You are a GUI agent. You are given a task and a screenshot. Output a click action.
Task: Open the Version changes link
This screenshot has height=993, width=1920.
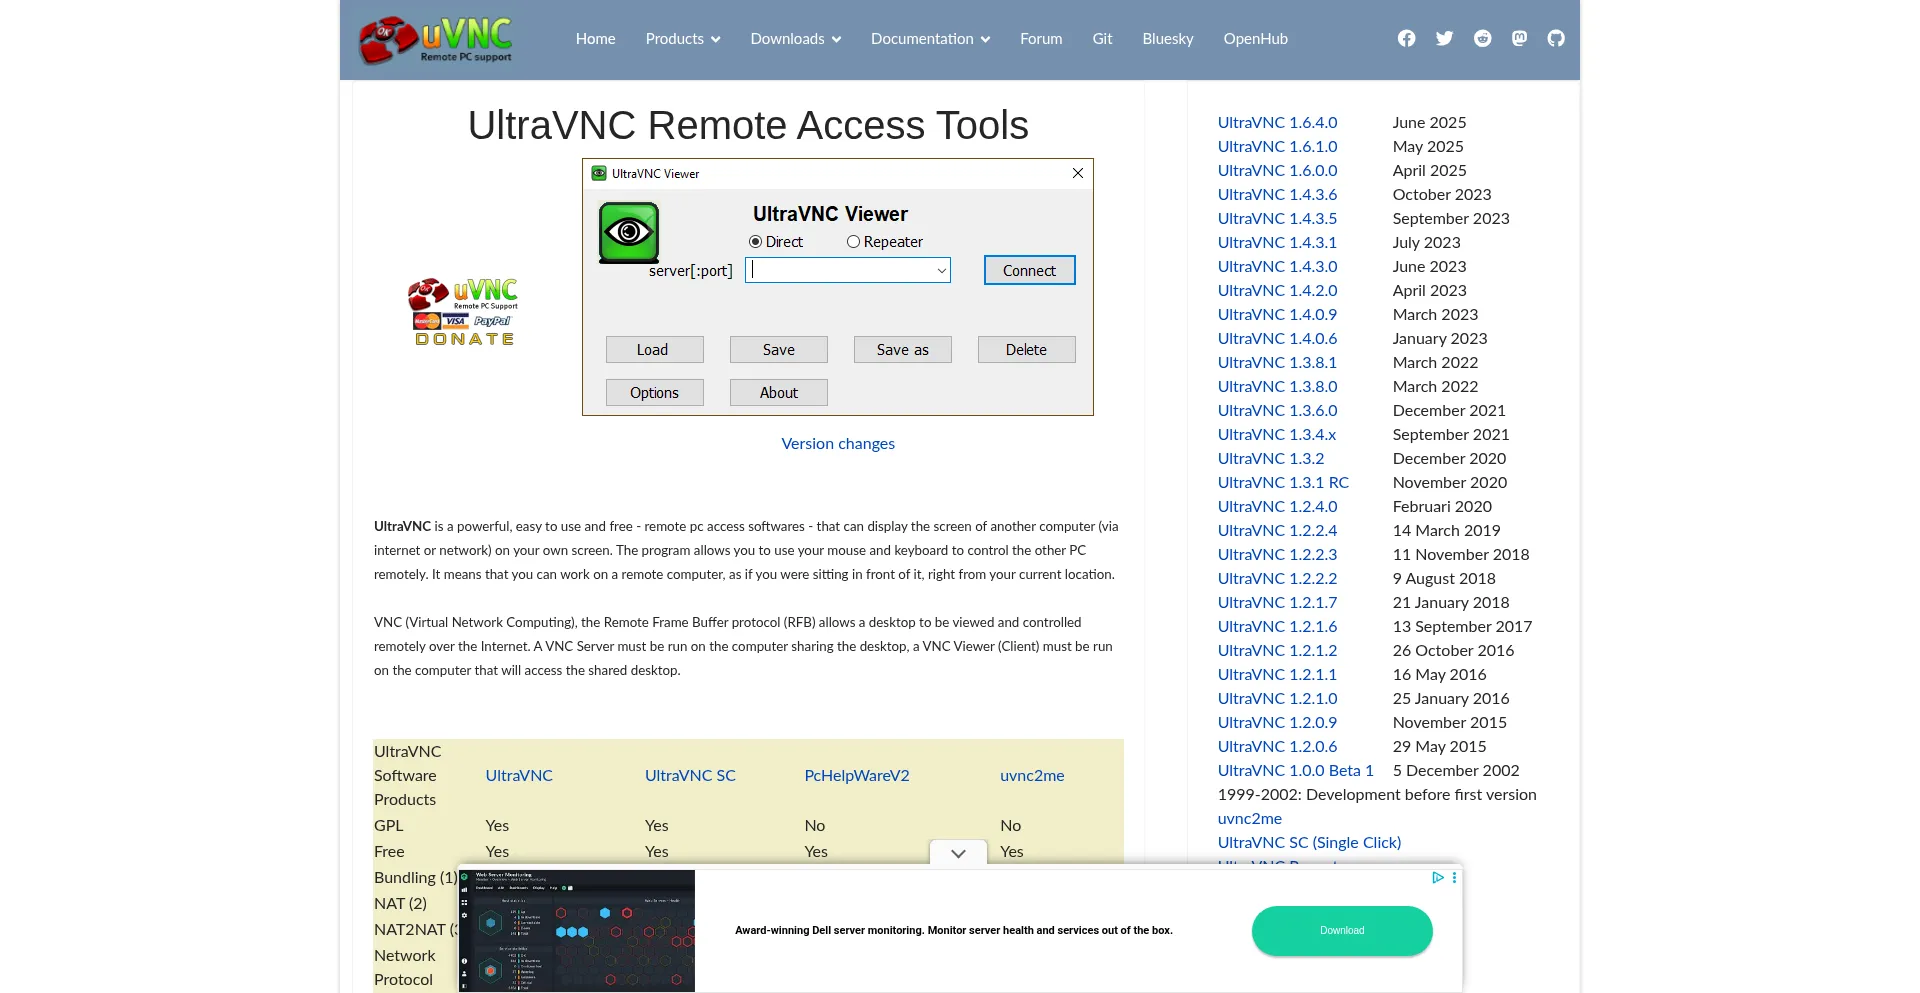point(838,443)
